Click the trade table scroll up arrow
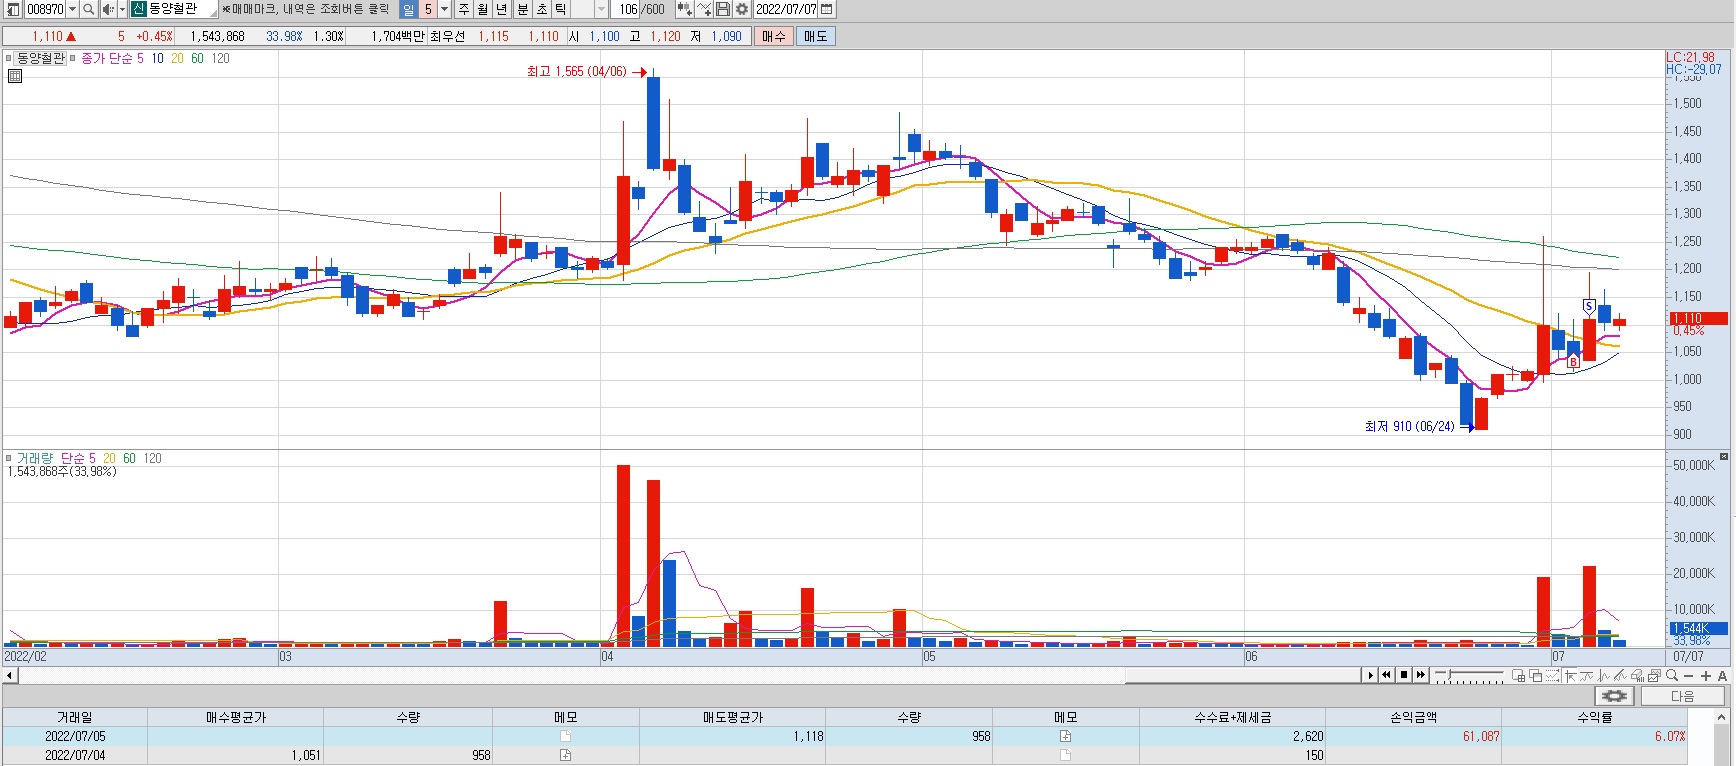This screenshot has width=1736, height=766. 1722,717
